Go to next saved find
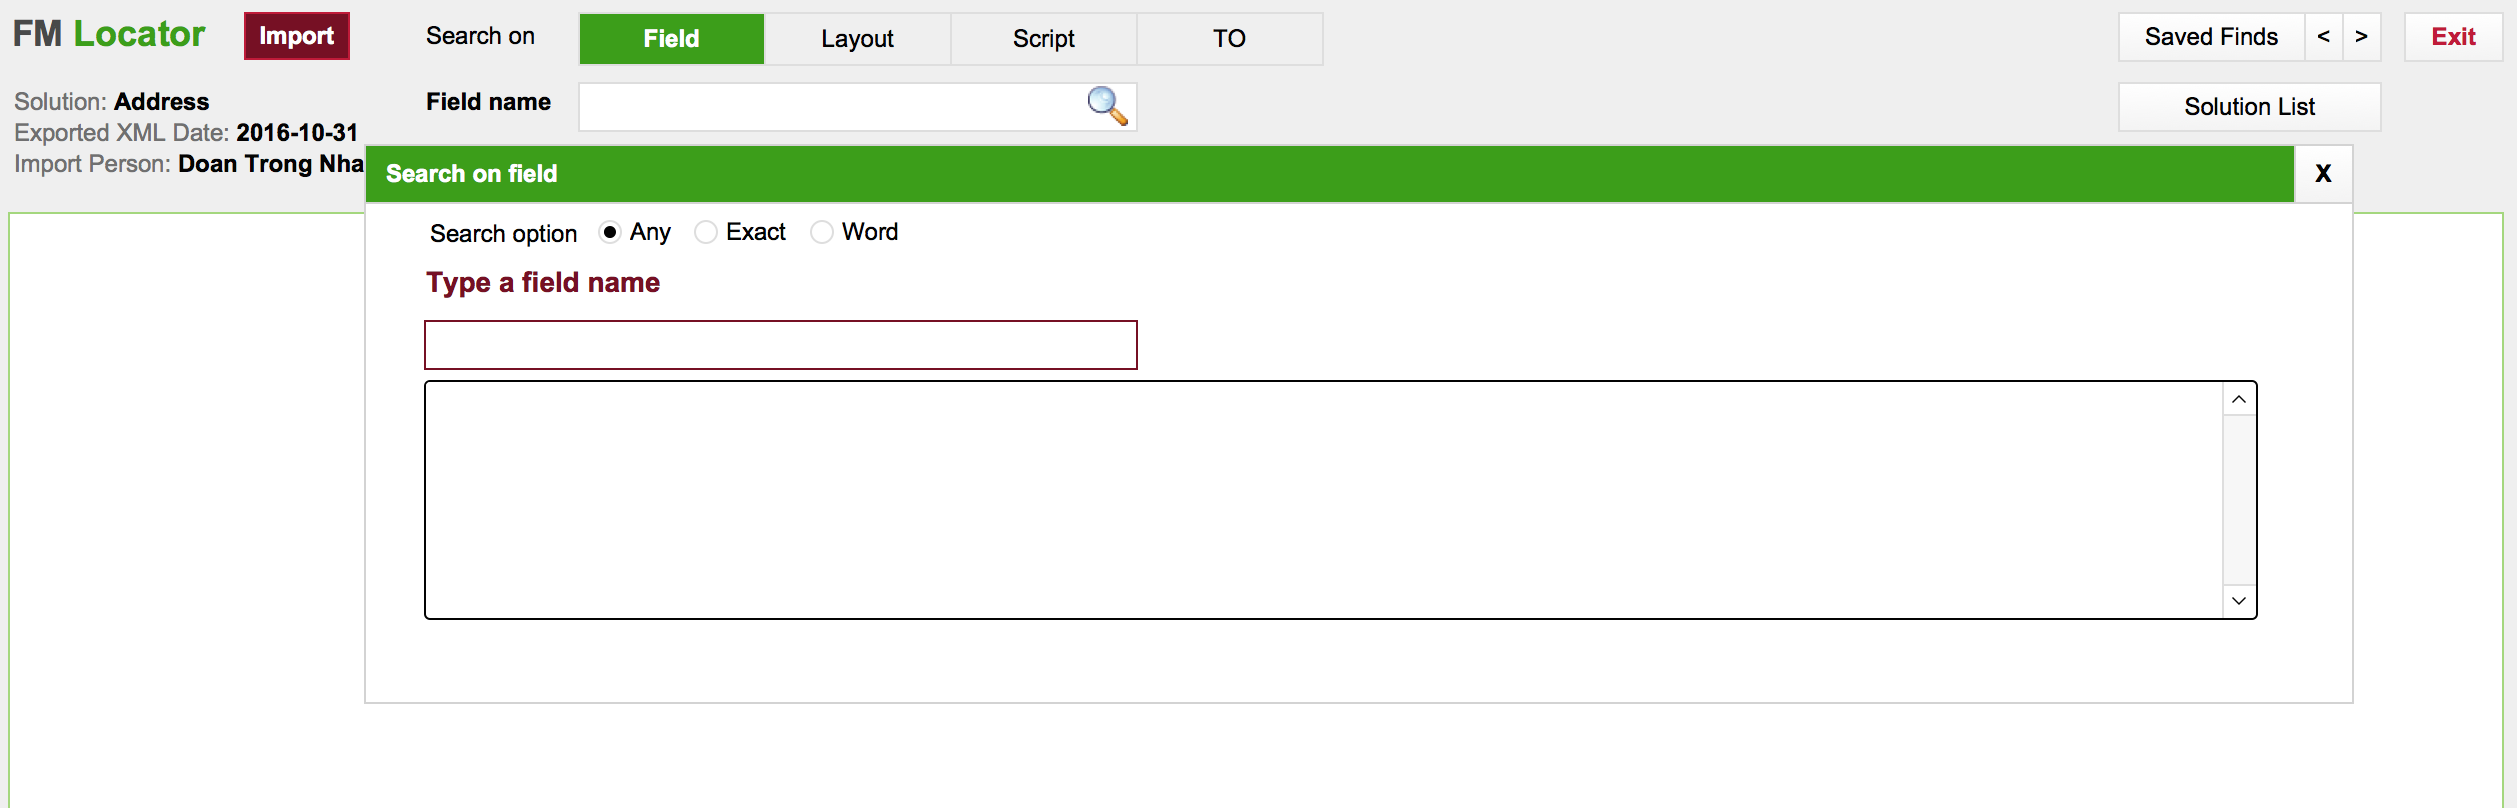This screenshot has width=2517, height=808. pyautogui.click(x=2361, y=37)
